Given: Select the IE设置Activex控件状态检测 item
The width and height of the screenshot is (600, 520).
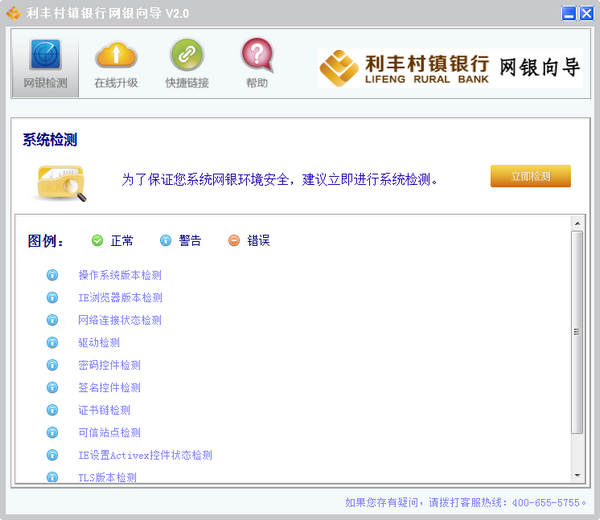Looking at the screenshot, I should 145,455.
